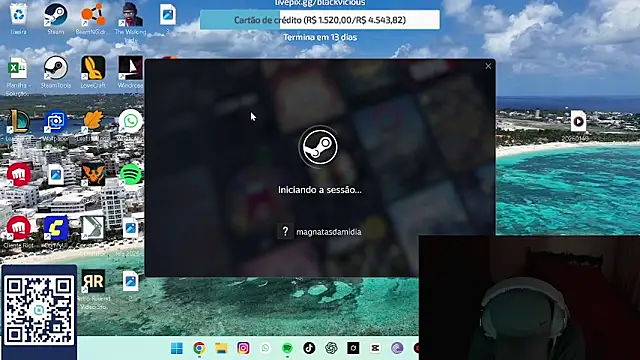Open TikTok from the taskbar

[x=309, y=348]
